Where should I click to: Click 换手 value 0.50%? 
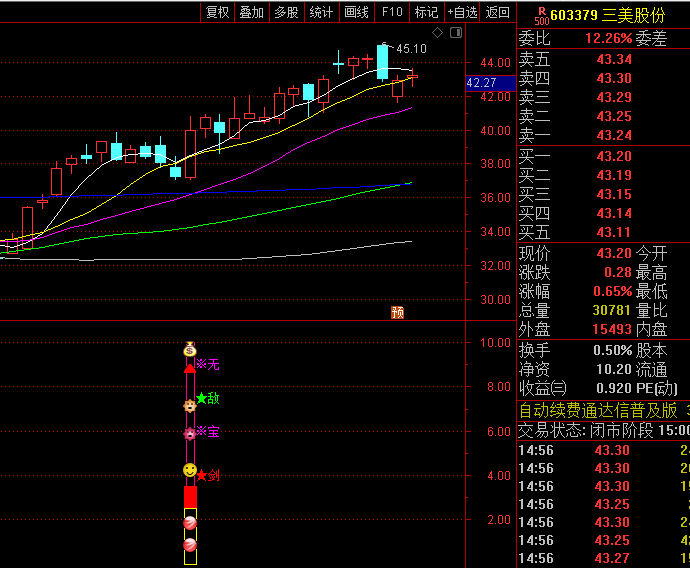click(x=613, y=350)
